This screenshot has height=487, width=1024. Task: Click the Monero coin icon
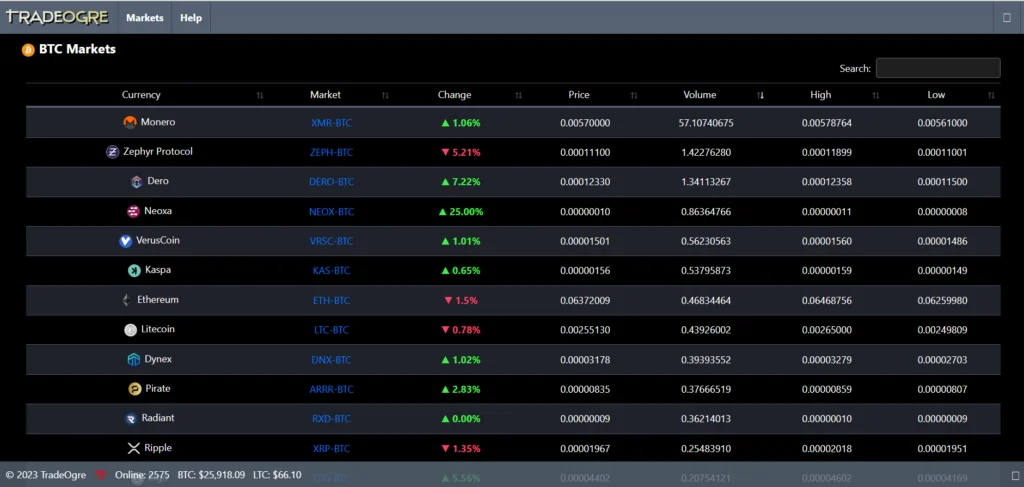click(130, 122)
